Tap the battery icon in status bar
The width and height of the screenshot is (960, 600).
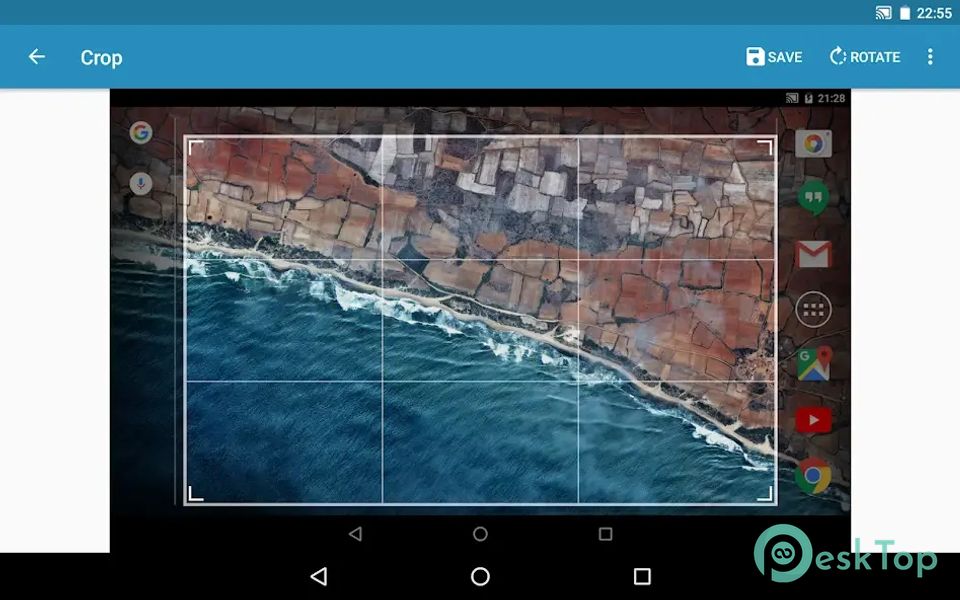click(x=905, y=13)
